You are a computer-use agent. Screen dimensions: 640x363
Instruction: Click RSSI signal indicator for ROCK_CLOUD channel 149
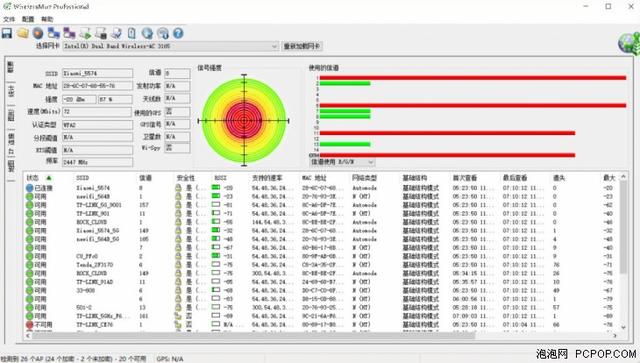(x=216, y=273)
